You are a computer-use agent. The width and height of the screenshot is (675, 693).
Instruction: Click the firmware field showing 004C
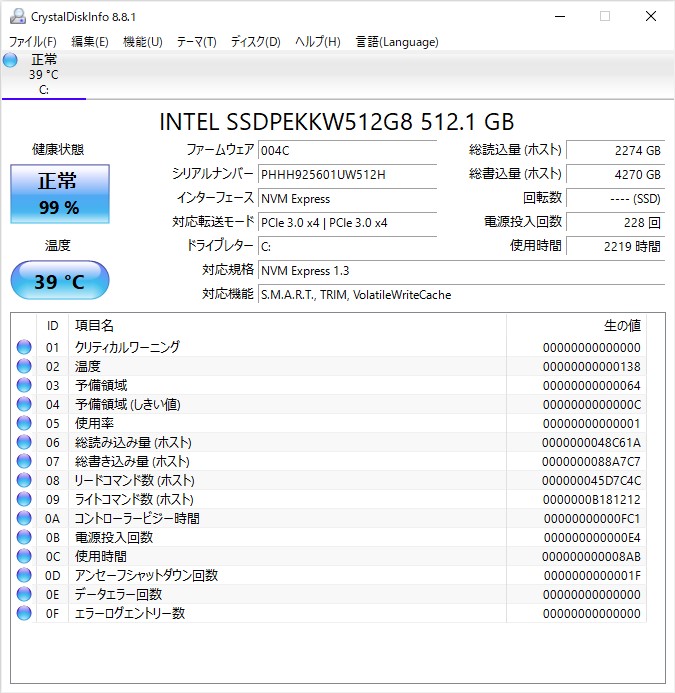point(347,151)
